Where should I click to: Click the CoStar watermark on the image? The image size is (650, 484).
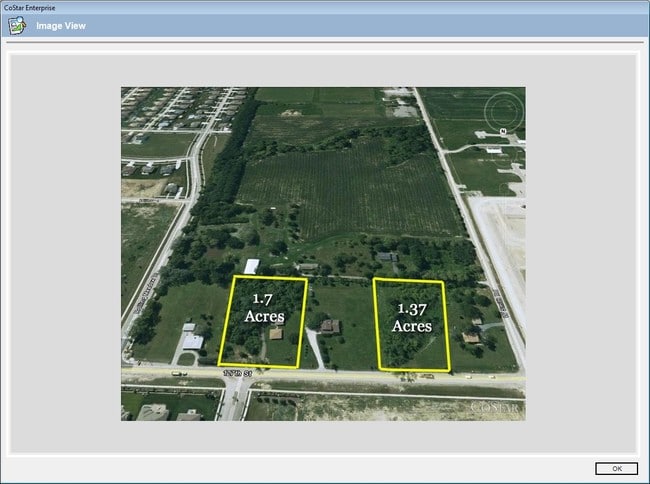coord(496,407)
